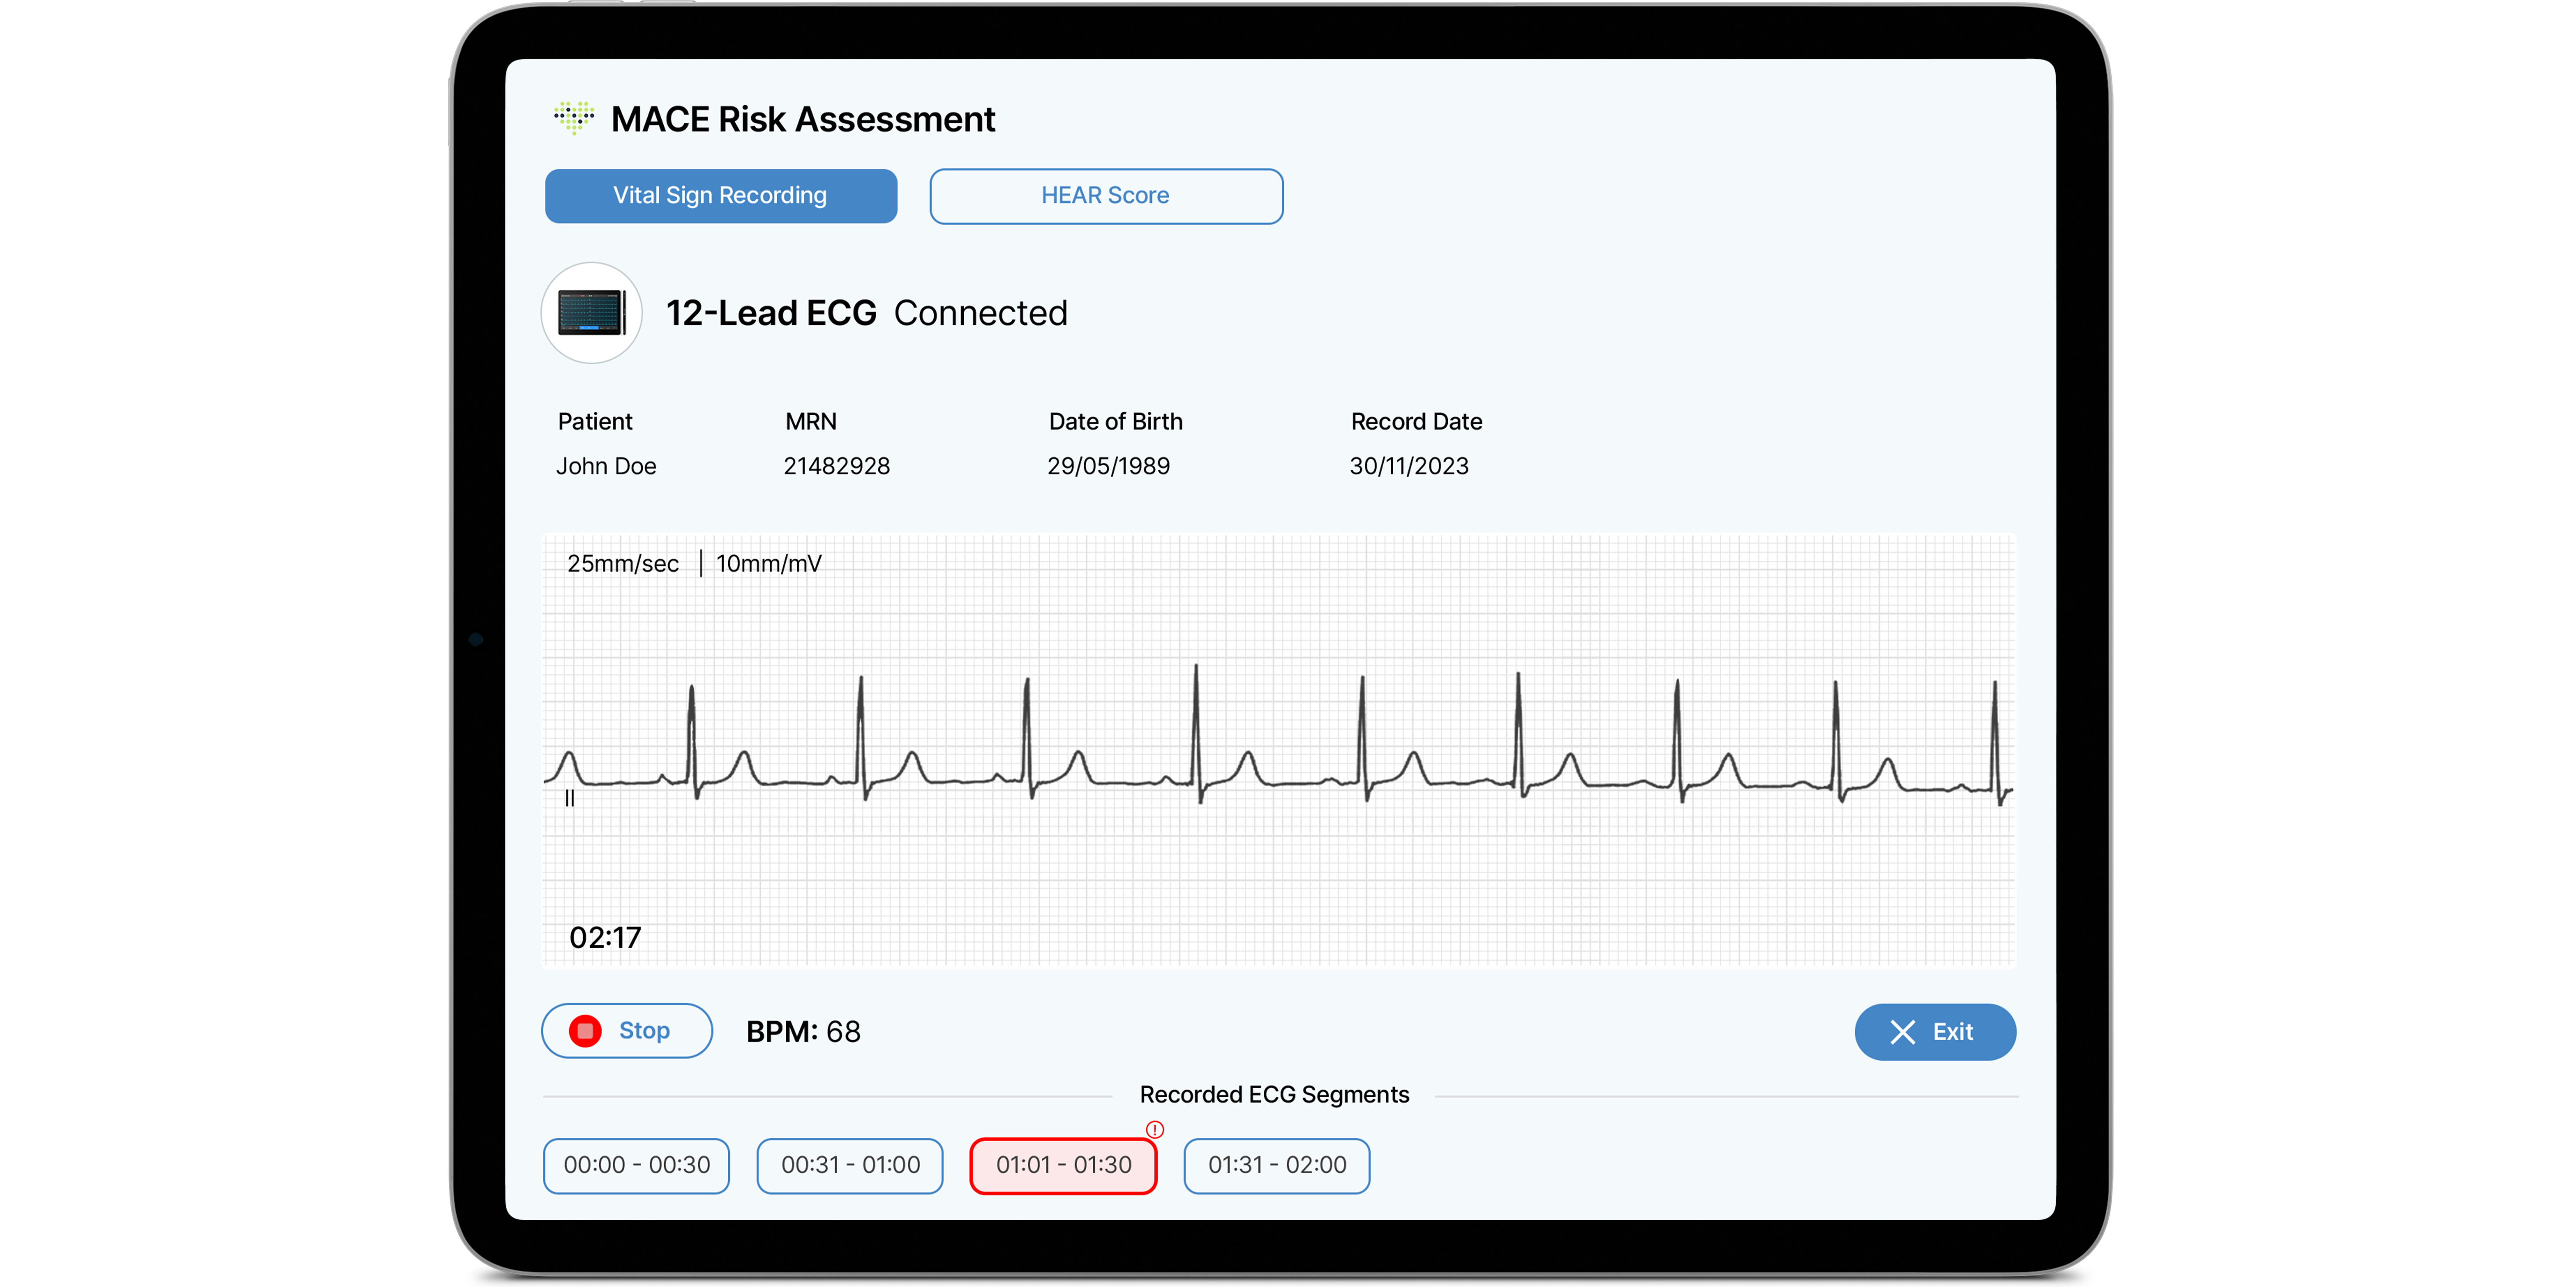
Task: Exit the ECG recording screen
Action: click(x=1935, y=1032)
